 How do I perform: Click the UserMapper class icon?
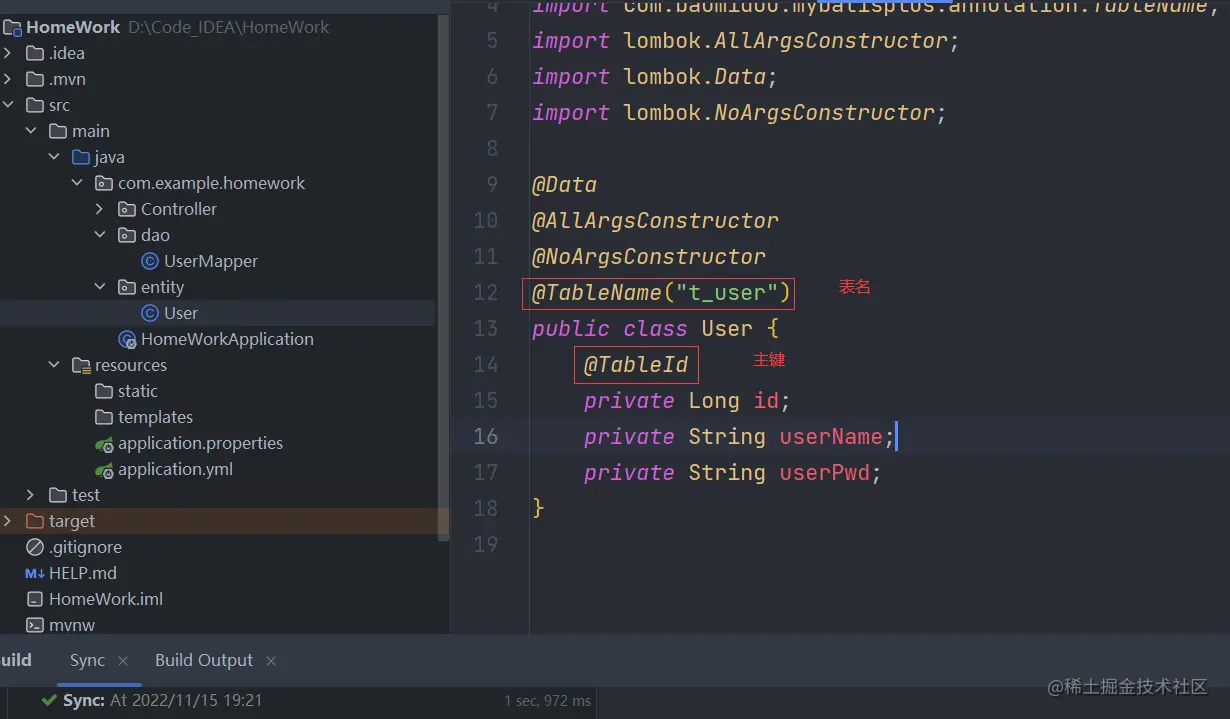(x=150, y=261)
